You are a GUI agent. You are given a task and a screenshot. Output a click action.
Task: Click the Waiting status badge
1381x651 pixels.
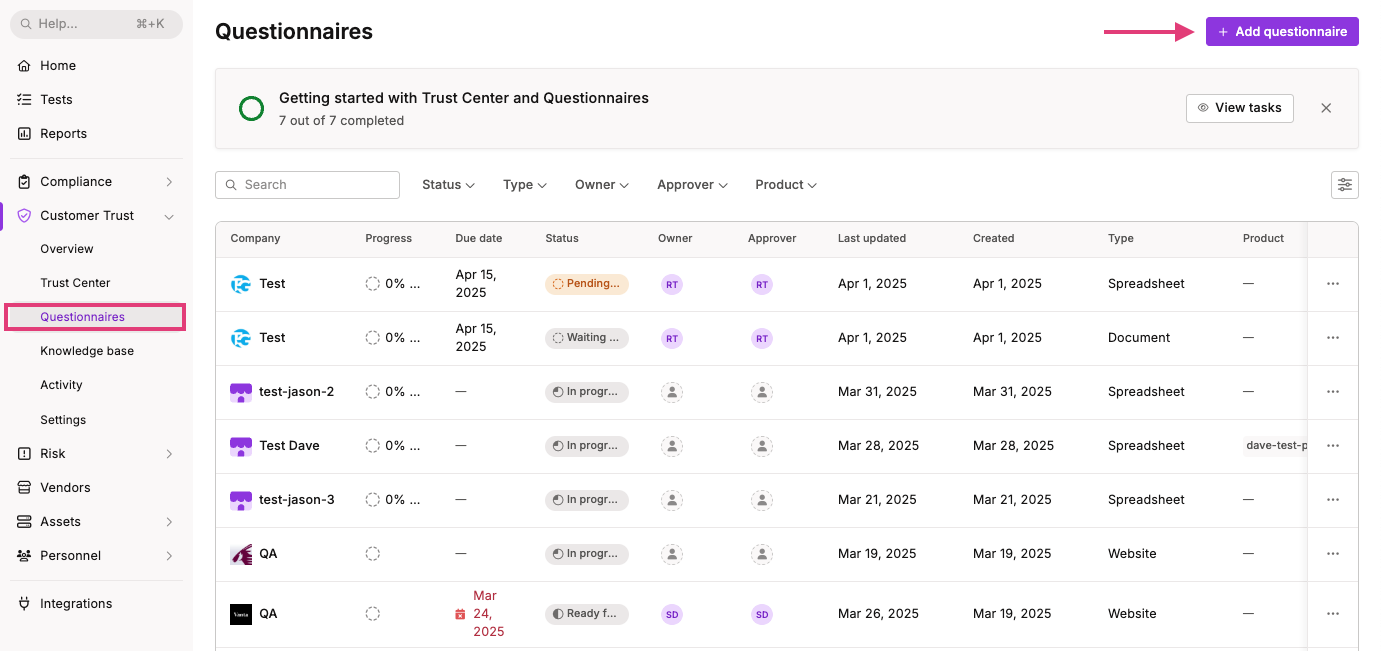point(587,338)
